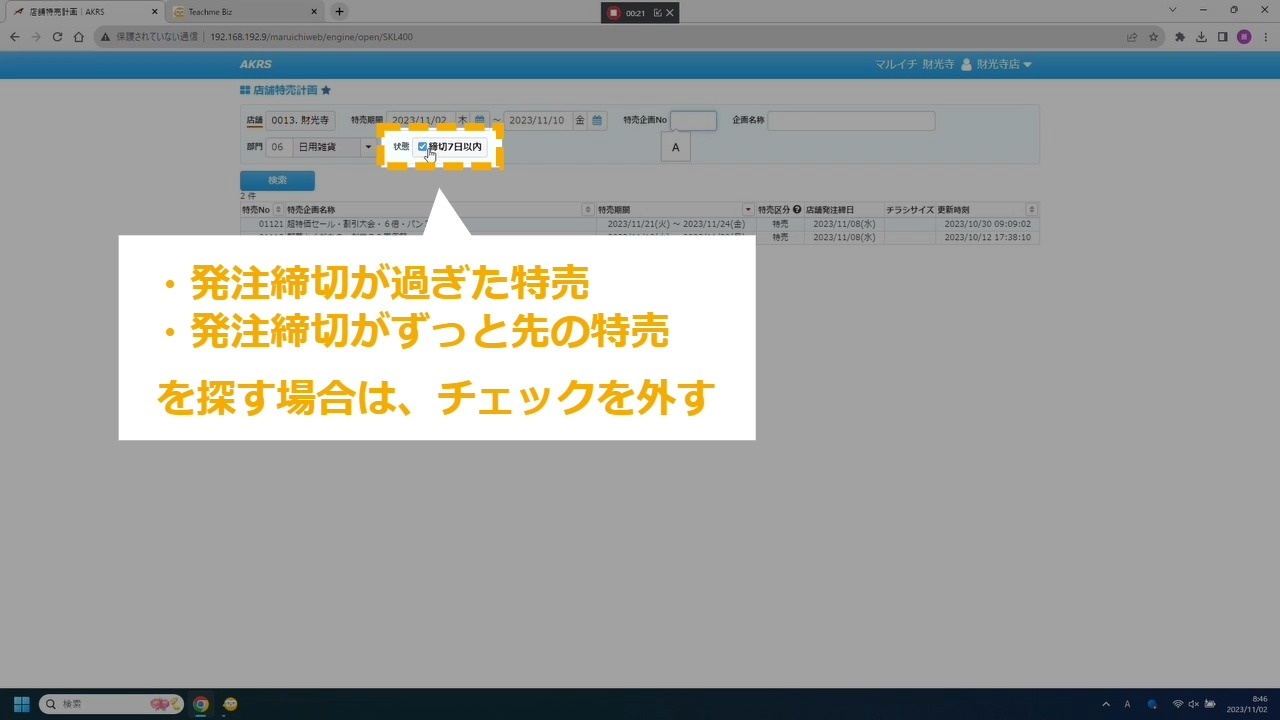Sort by the 特売No column arrows
This screenshot has height=720, width=1280.
pyautogui.click(x=279, y=210)
